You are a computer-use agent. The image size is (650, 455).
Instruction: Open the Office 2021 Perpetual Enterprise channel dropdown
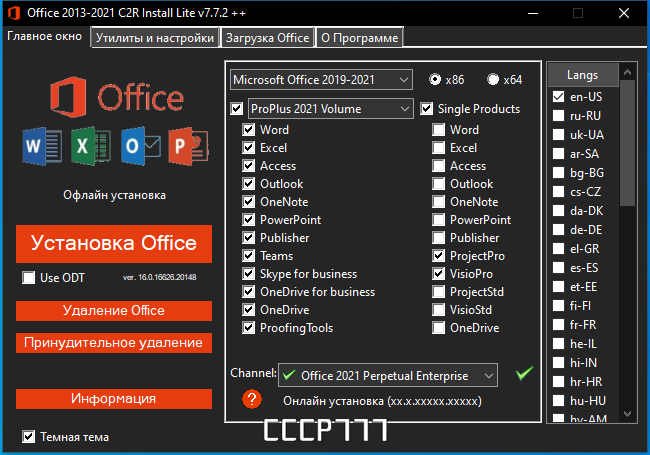coord(387,375)
